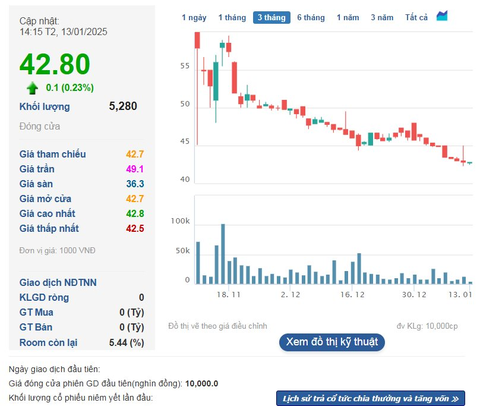The height and width of the screenshot is (406, 480).
Task: Click the area chart icon beside Tất cả
Action: pyautogui.click(x=442, y=16)
